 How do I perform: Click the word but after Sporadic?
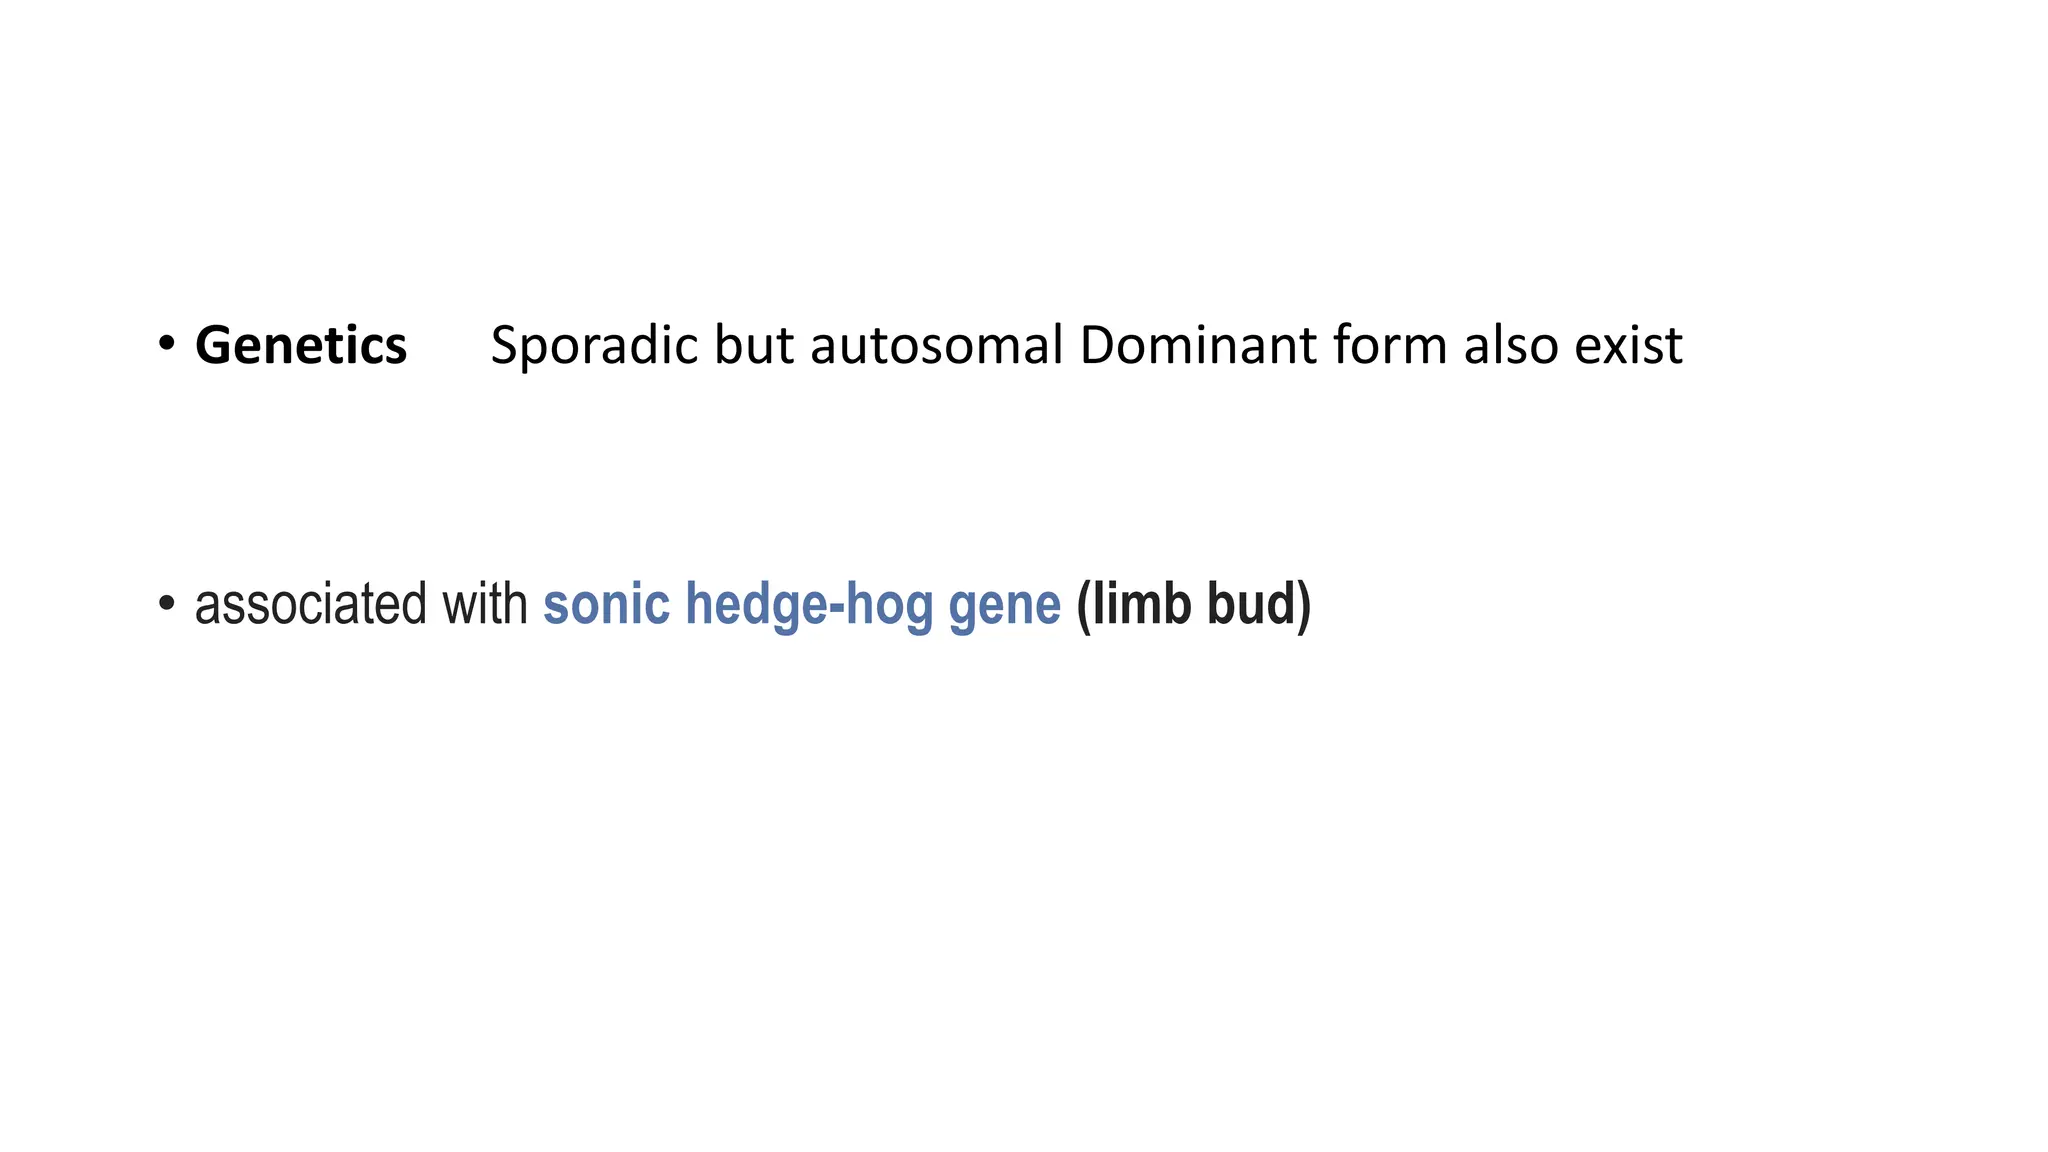pyautogui.click(x=754, y=346)
